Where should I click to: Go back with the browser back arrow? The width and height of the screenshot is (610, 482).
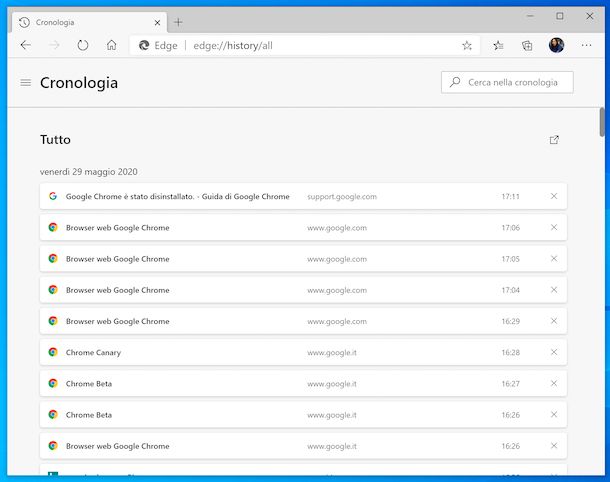coord(26,45)
